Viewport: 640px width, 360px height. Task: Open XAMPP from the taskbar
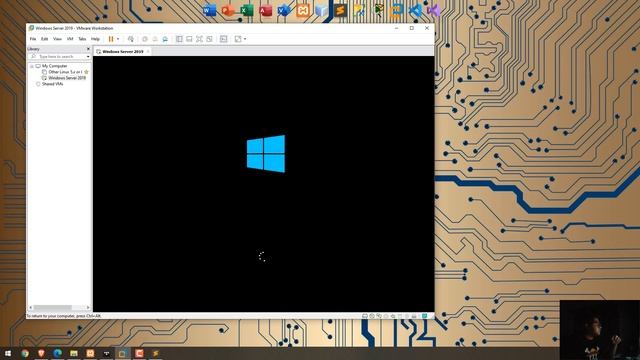click(90, 353)
